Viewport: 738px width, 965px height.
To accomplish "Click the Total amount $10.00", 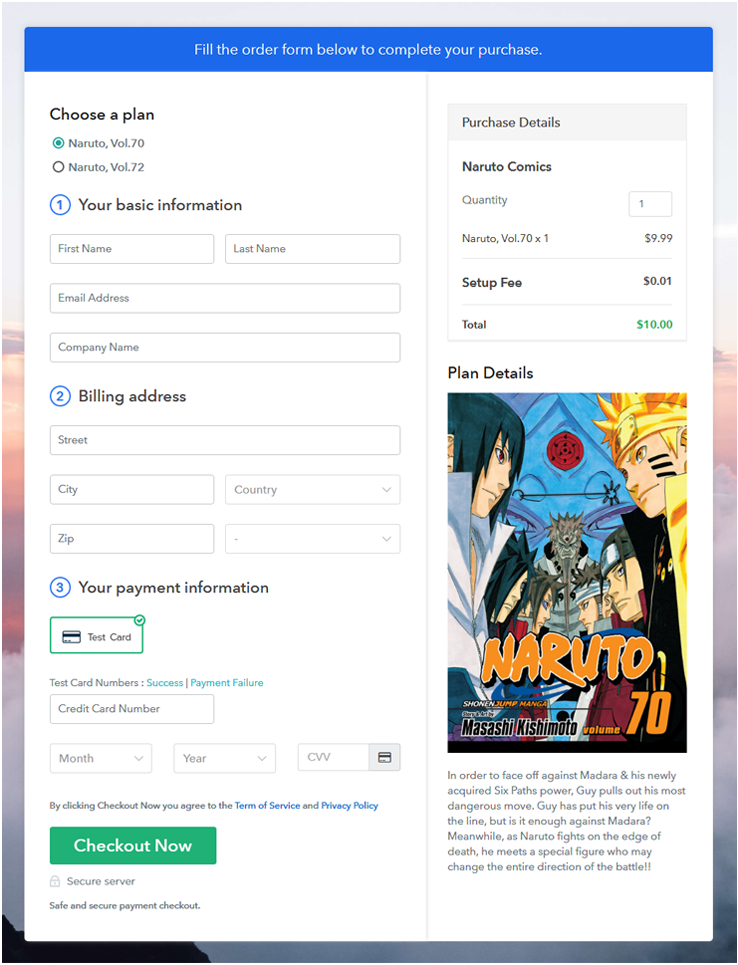I will [x=654, y=324].
